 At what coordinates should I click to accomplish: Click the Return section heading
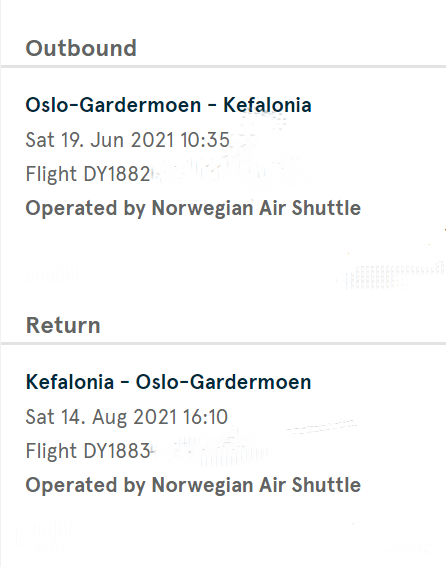(x=63, y=325)
